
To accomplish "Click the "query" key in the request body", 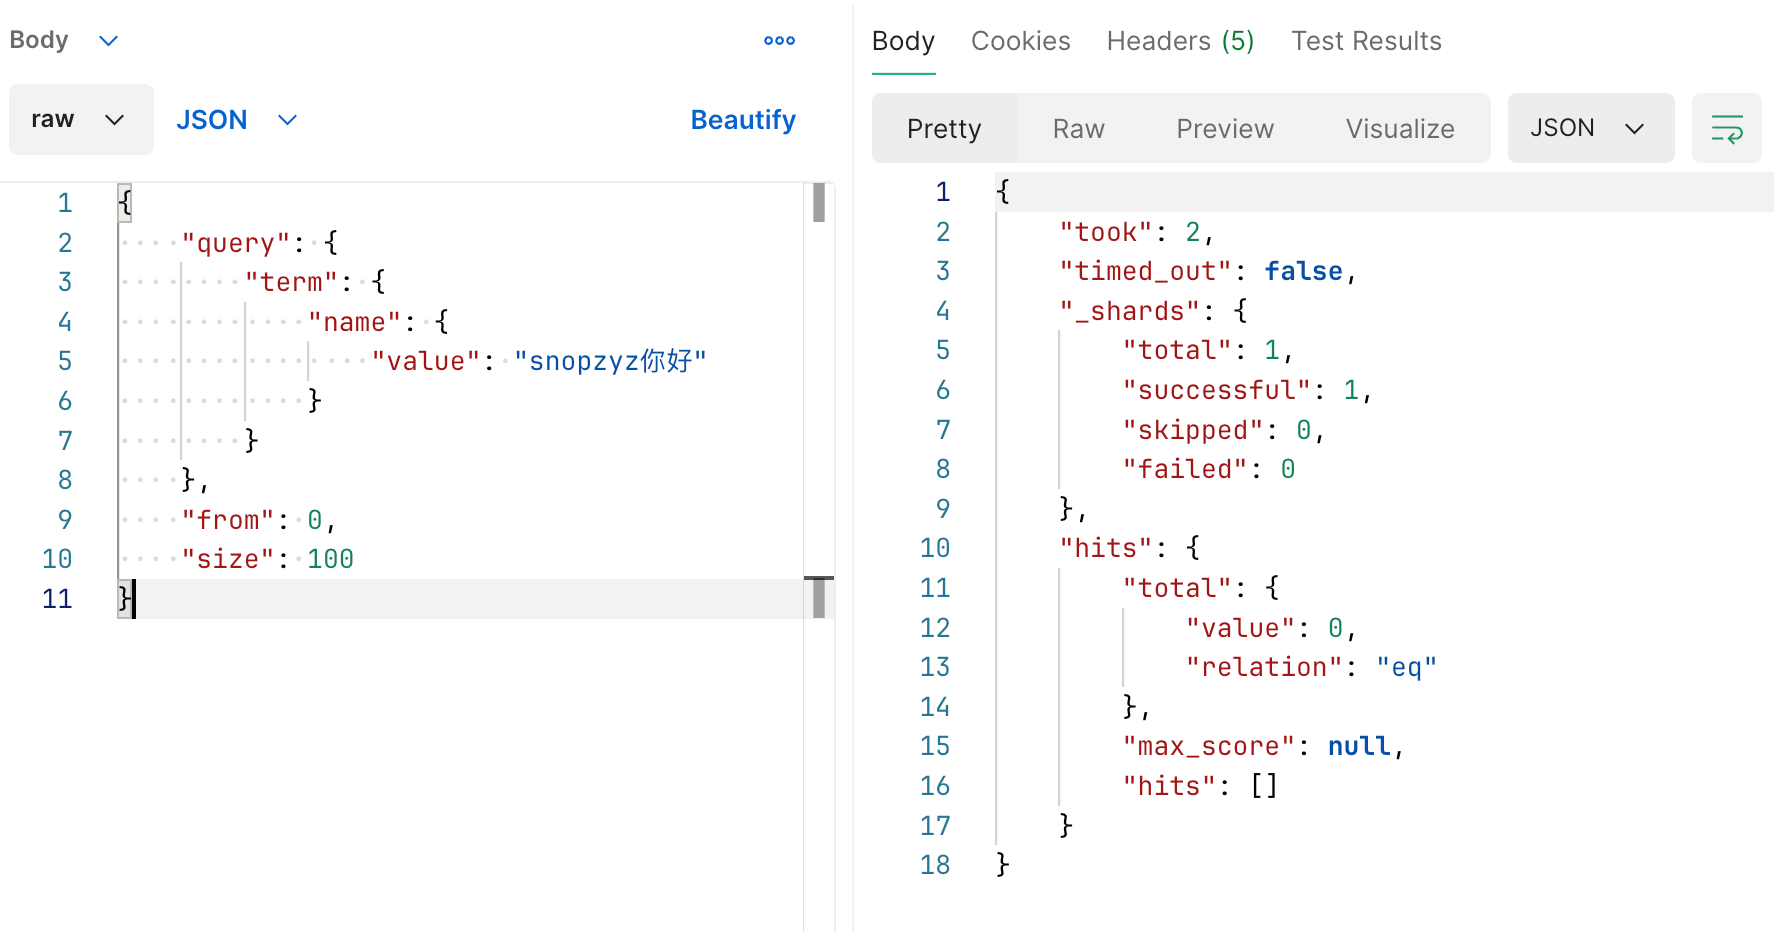I will pos(236,243).
